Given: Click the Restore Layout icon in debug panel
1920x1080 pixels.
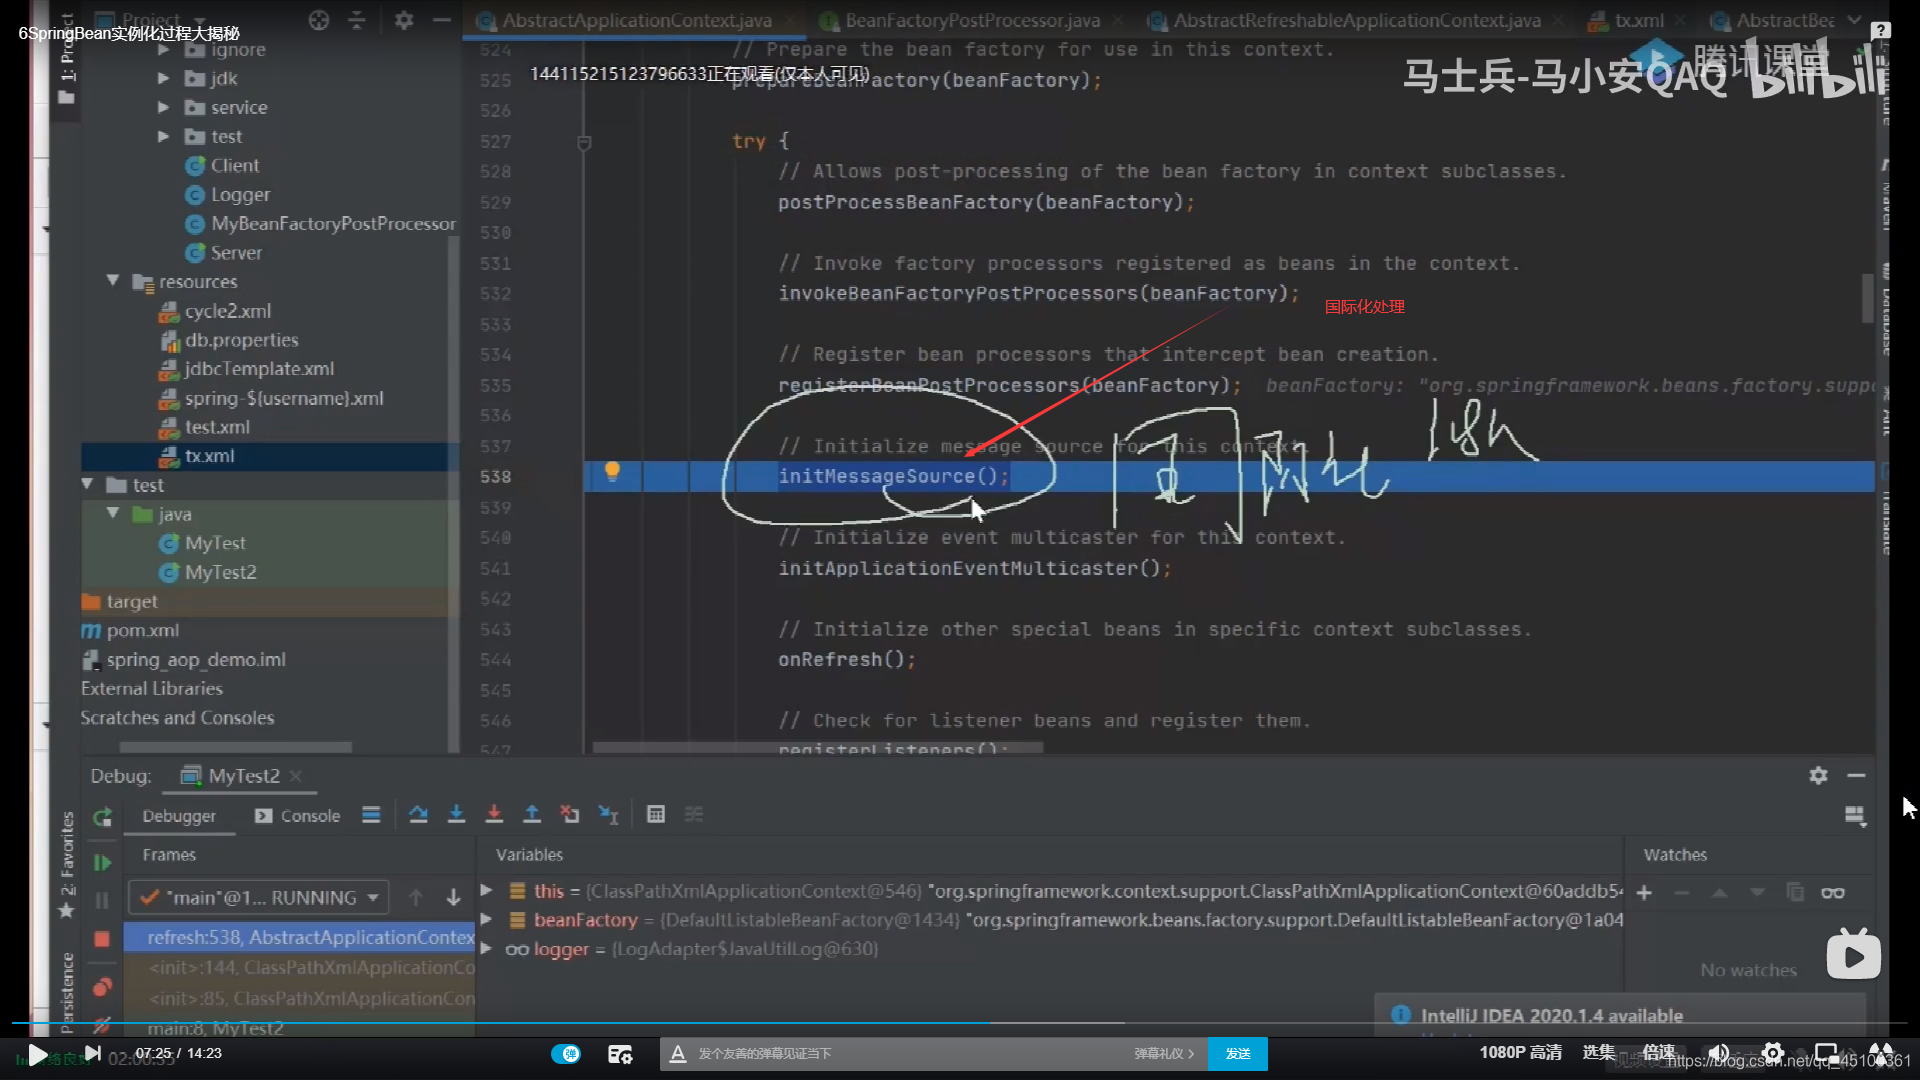Looking at the screenshot, I should tap(1855, 816).
